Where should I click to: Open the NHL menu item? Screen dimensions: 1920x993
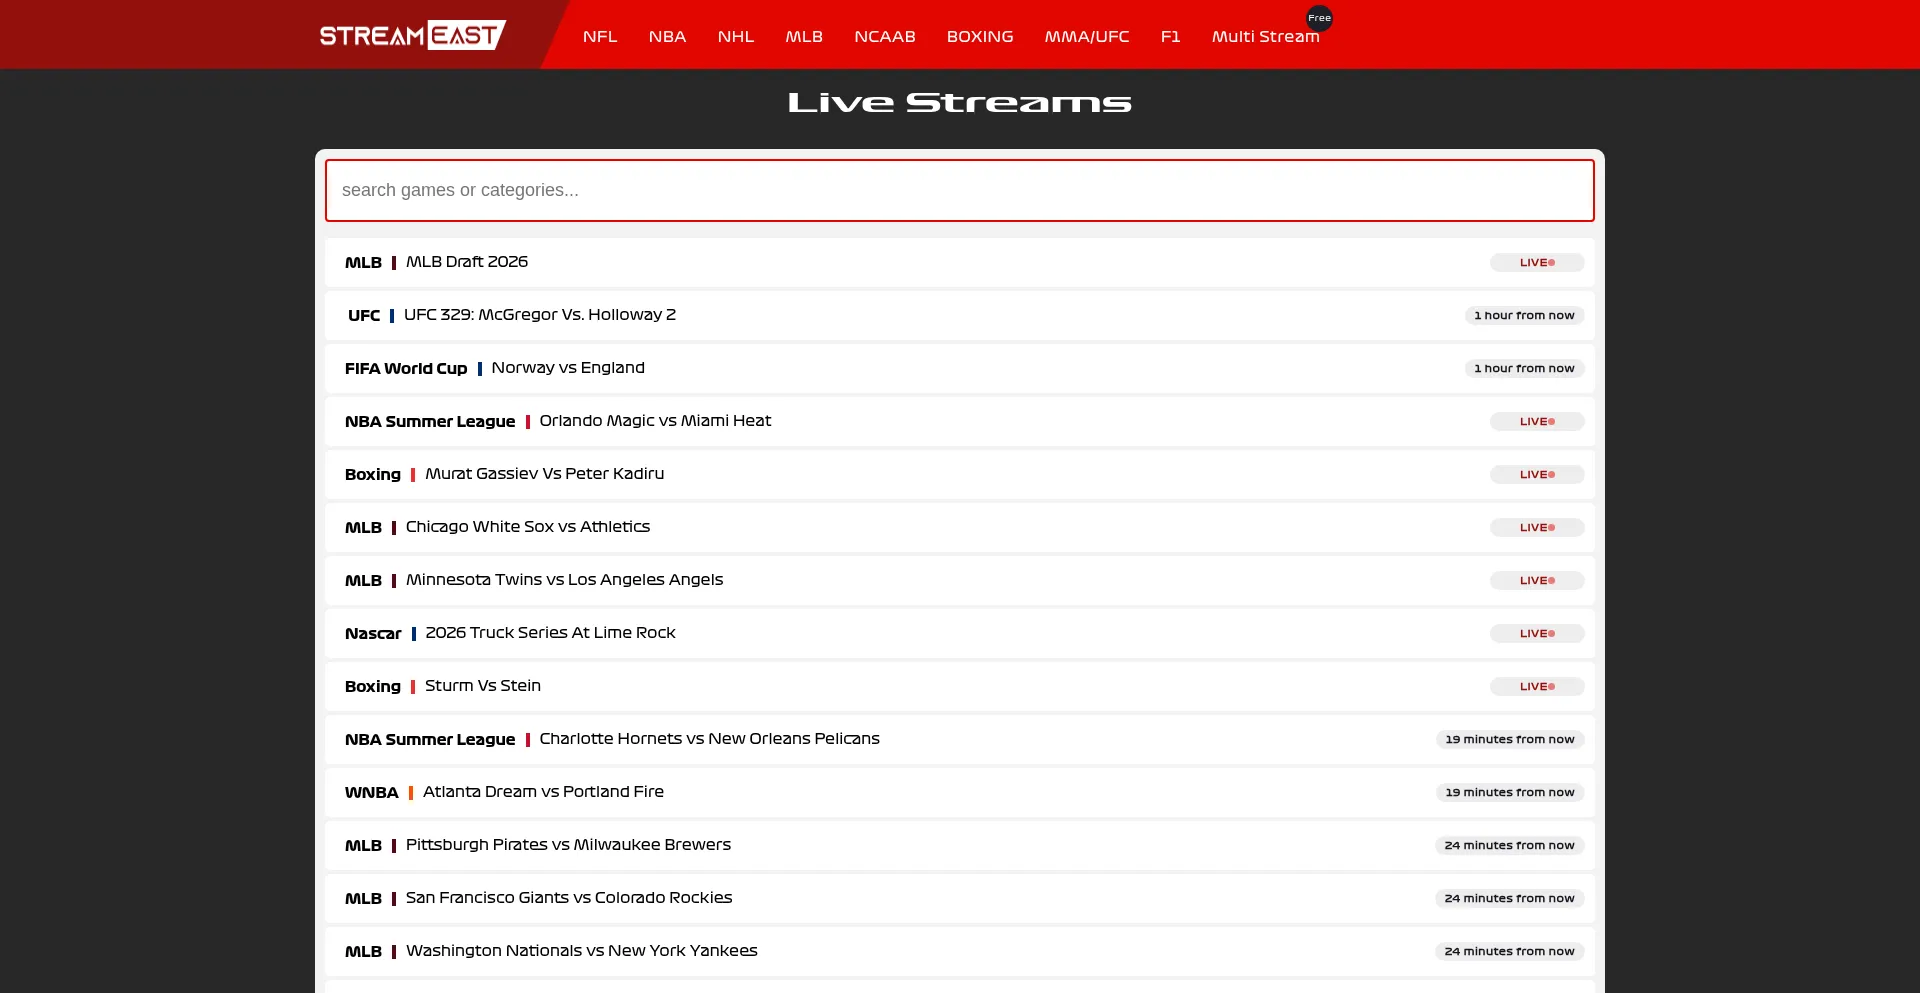[736, 37]
